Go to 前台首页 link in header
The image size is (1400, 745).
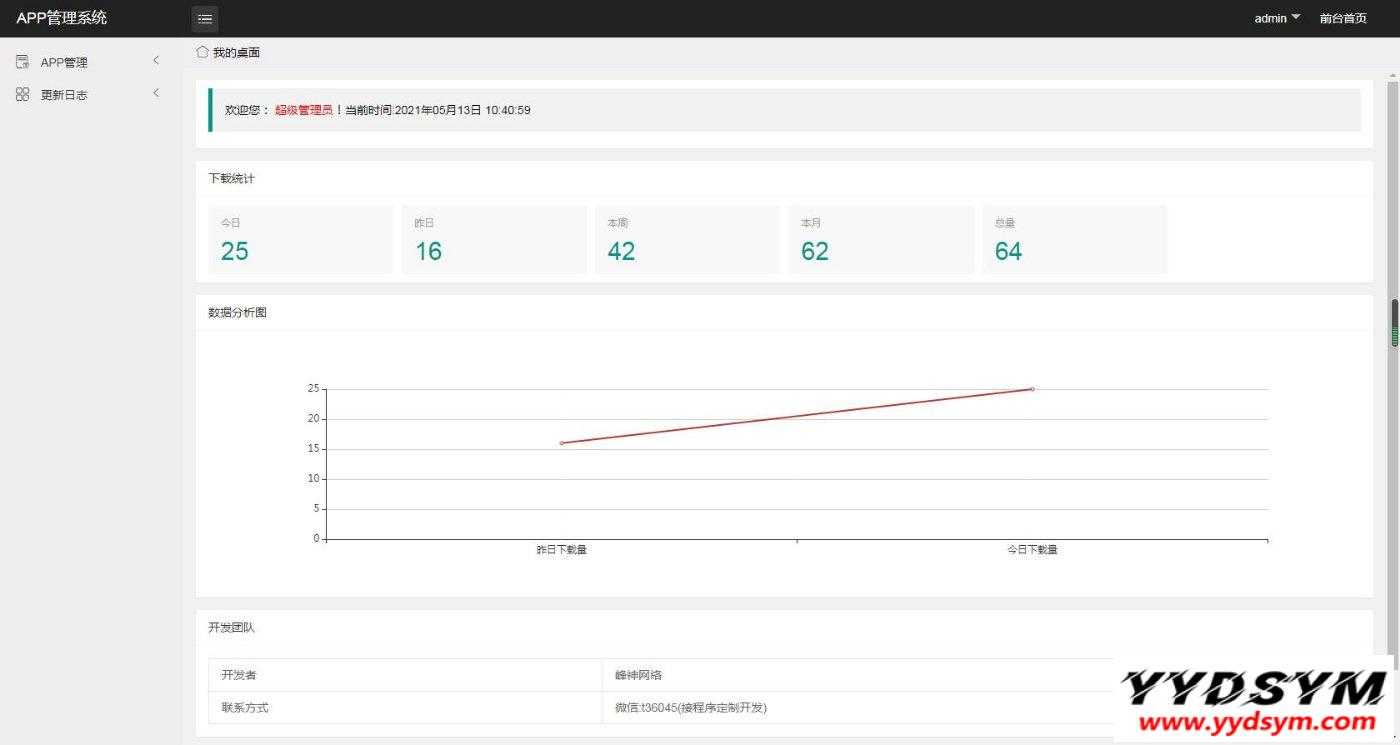(x=1343, y=18)
